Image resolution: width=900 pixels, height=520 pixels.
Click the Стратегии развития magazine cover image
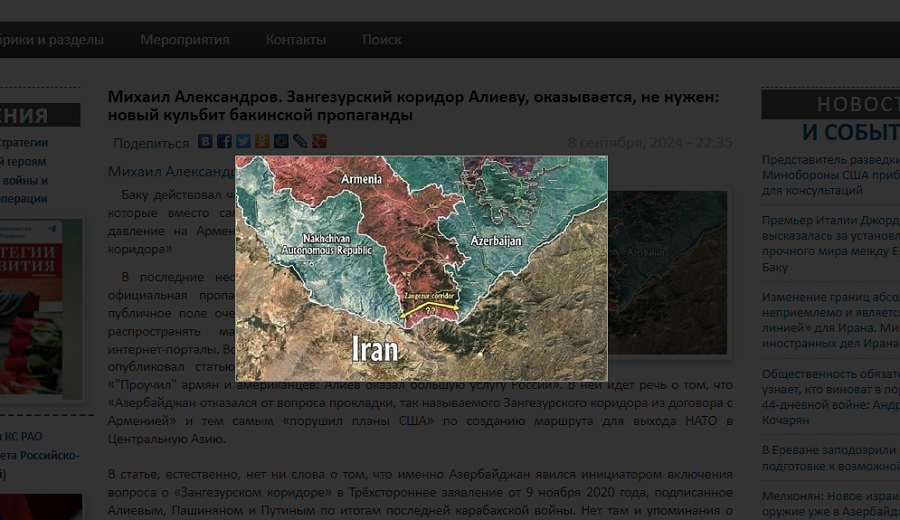coord(41,309)
